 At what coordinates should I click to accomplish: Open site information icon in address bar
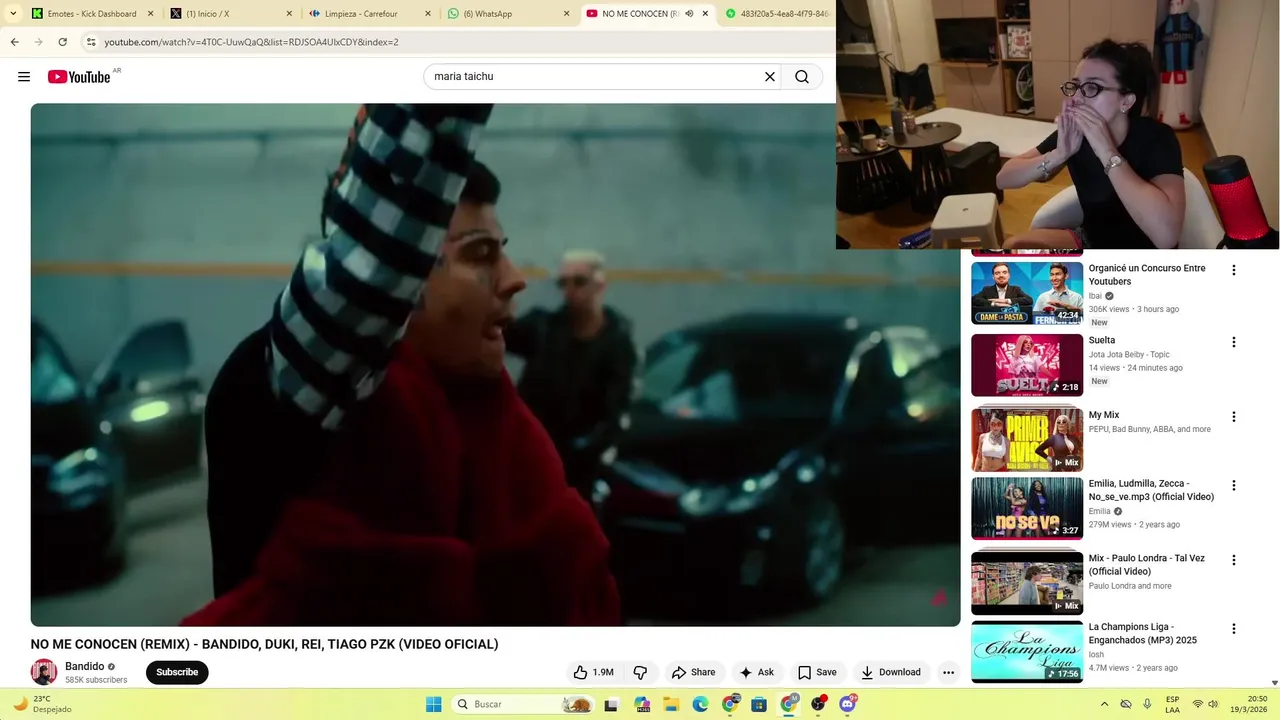tap(91, 42)
